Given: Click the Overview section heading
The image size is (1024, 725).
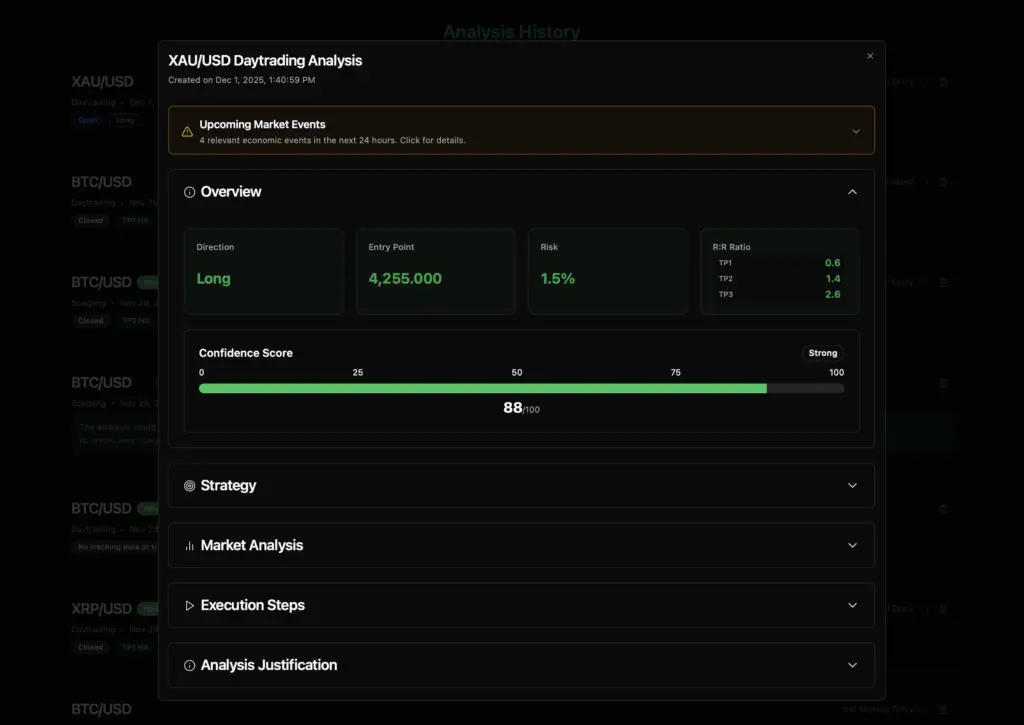Looking at the screenshot, I should coord(231,191).
